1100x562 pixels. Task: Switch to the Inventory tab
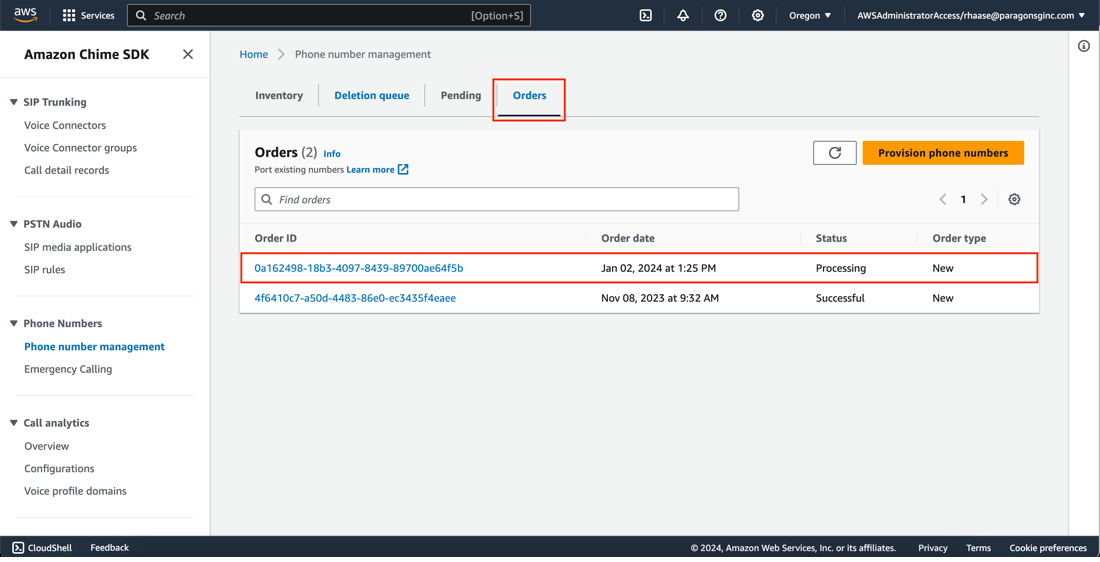click(279, 95)
